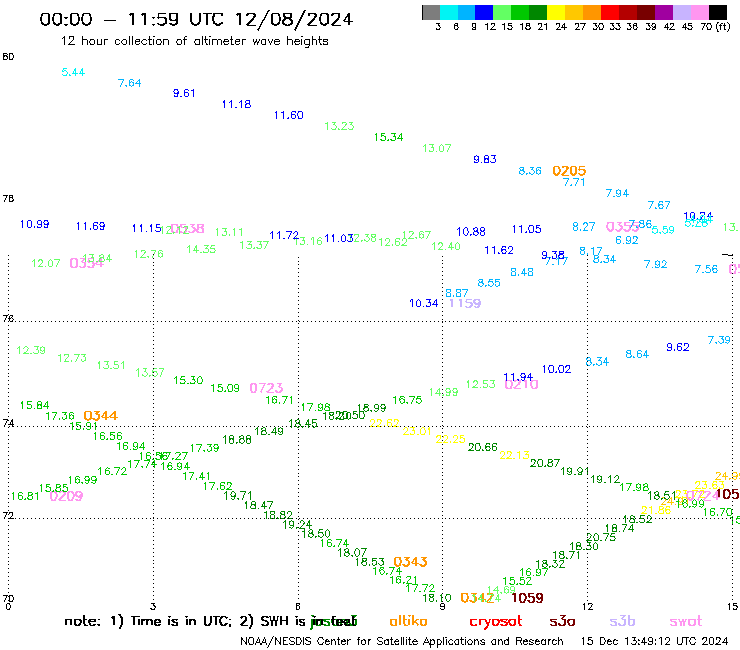Click the pink time label 0209

tap(66, 496)
